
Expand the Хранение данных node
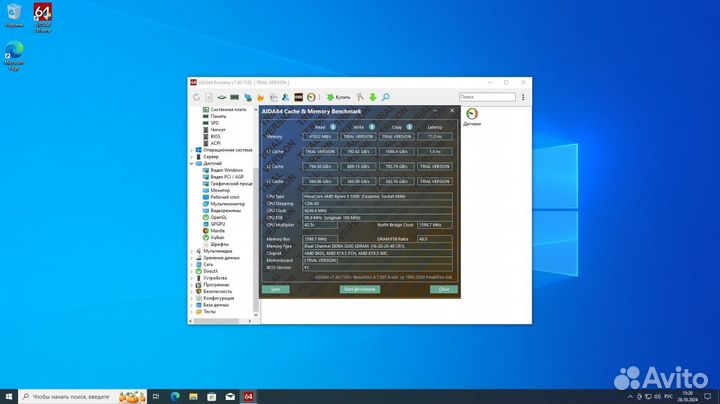191,258
